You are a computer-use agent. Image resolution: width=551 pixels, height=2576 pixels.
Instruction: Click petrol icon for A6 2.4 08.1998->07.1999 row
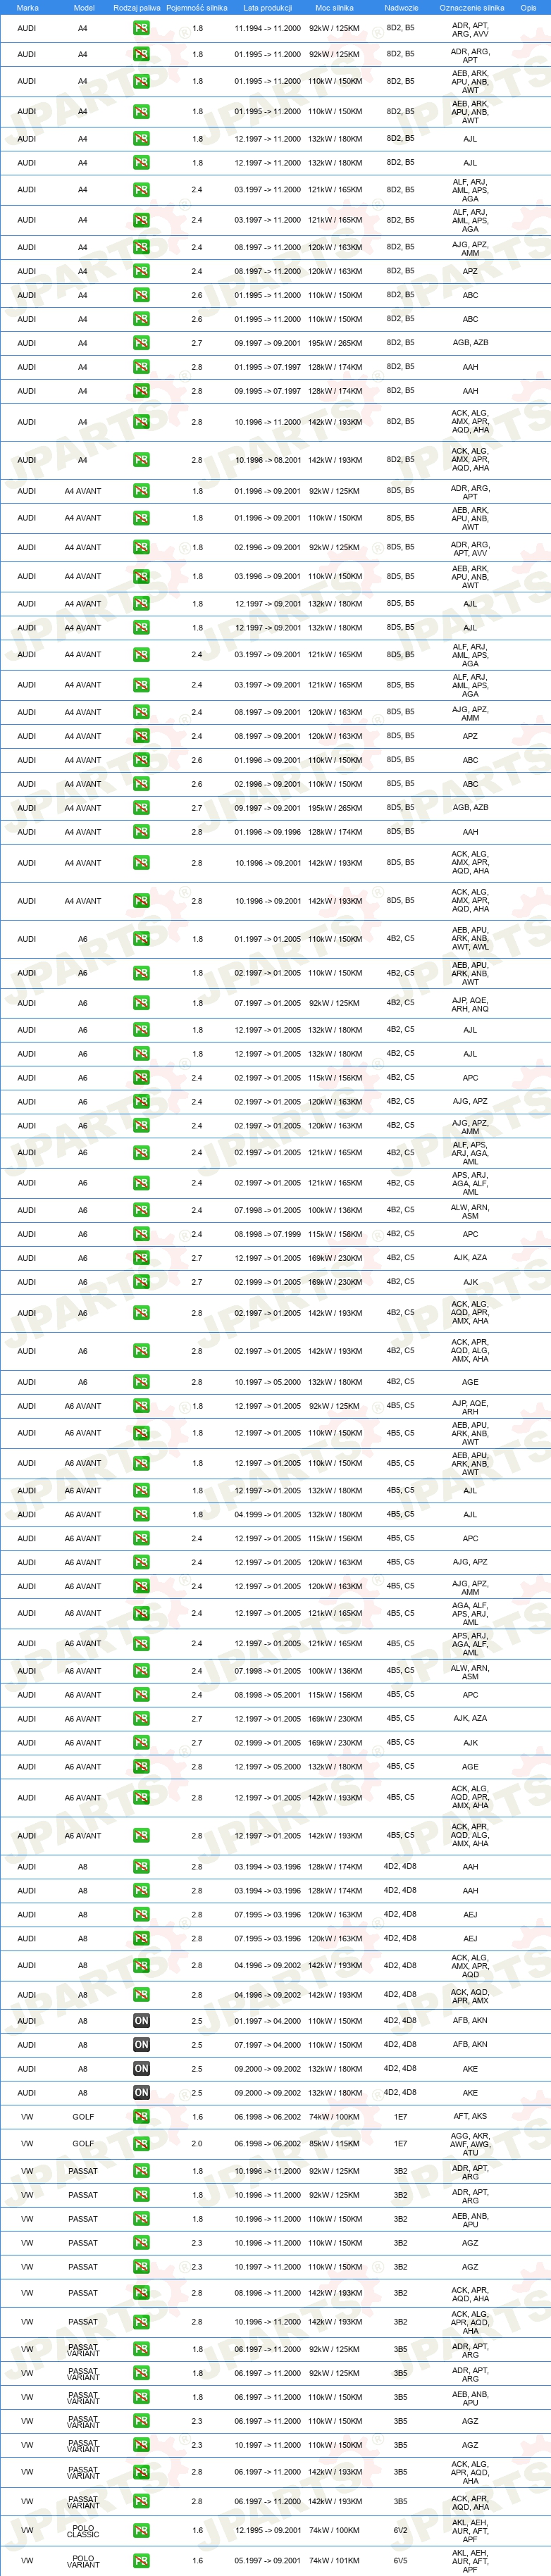(141, 1234)
